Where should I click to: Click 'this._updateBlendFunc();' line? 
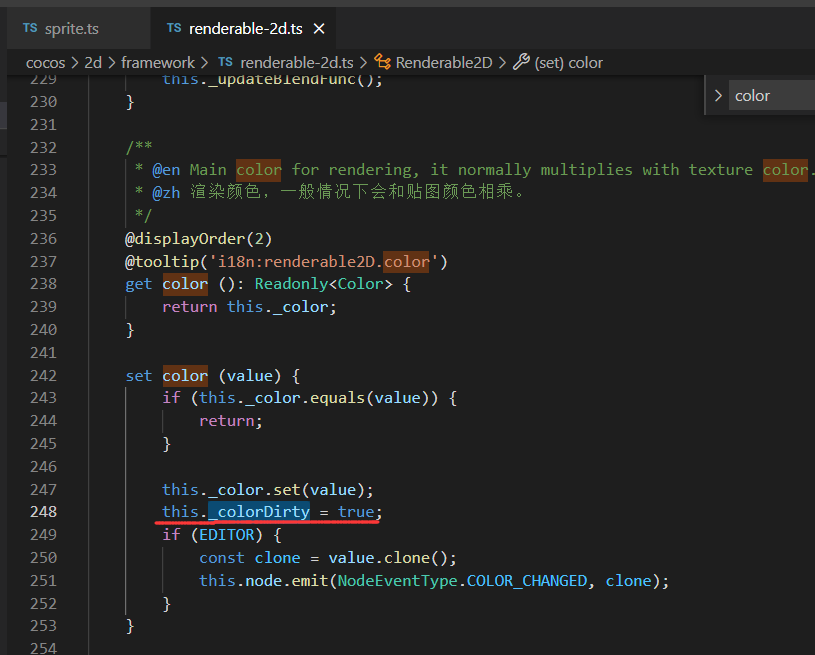pyautogui.click(x=272, y=80)
